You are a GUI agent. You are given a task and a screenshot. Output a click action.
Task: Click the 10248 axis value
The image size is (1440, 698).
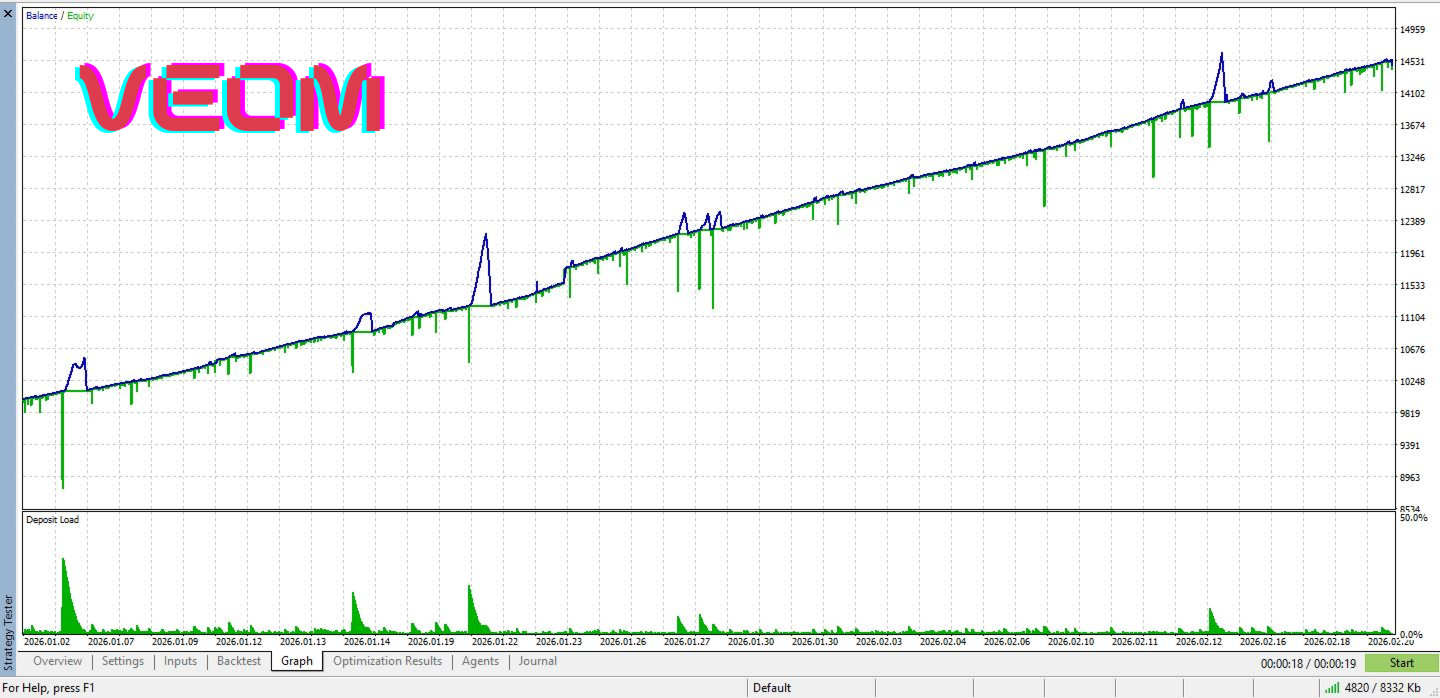click(x=1415, y=382)
